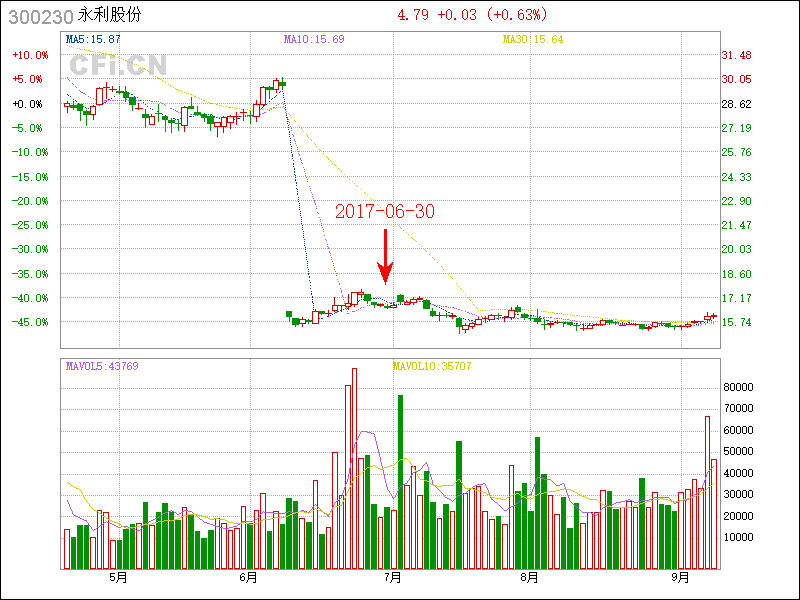Click the stock name 永利股份

tap(110, 15)
